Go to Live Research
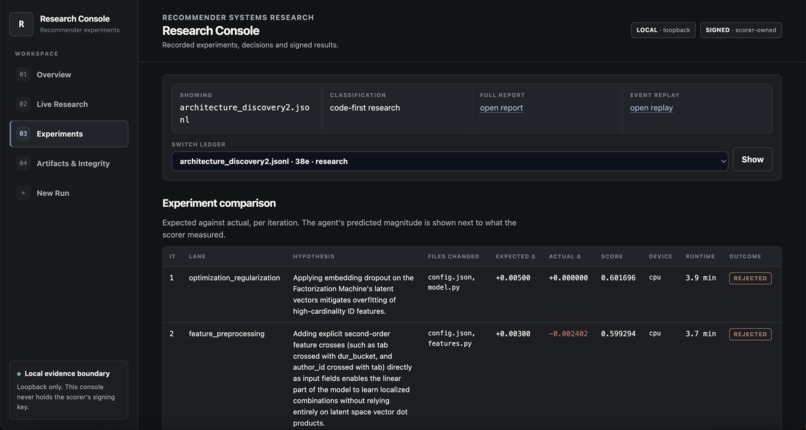Image resolution: width=806 pixels, height=430 pixels. (69, 104)
